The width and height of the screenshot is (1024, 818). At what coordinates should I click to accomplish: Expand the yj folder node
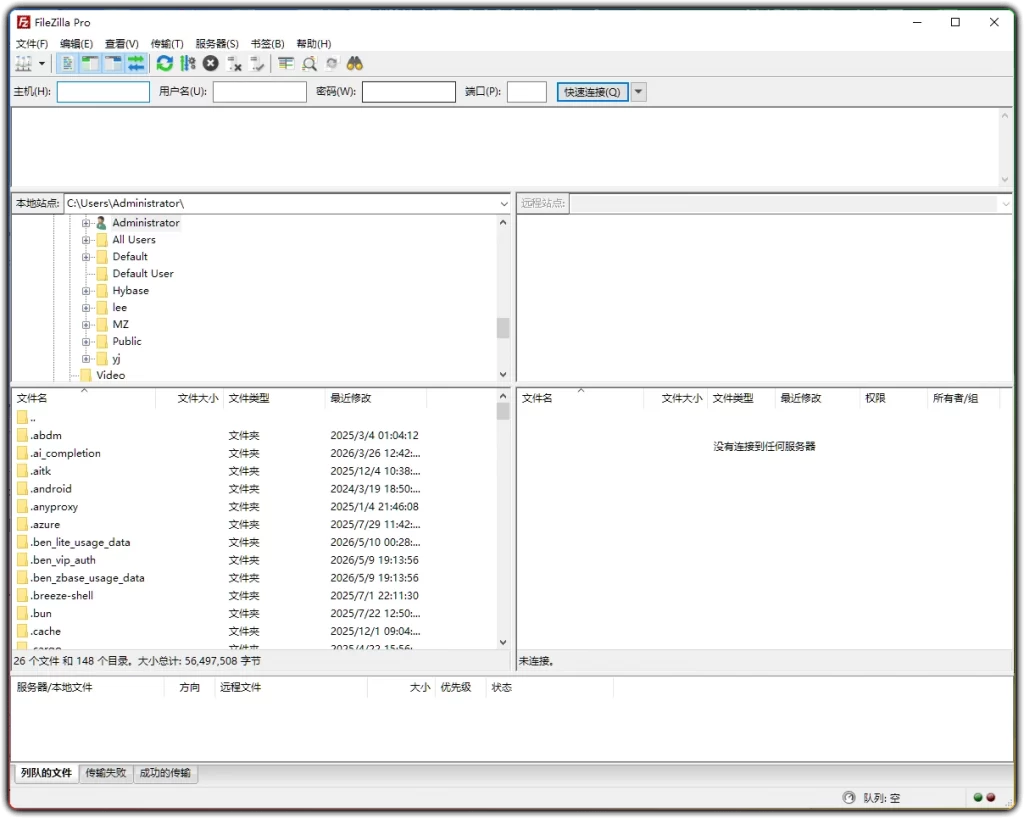coord(86,359)
